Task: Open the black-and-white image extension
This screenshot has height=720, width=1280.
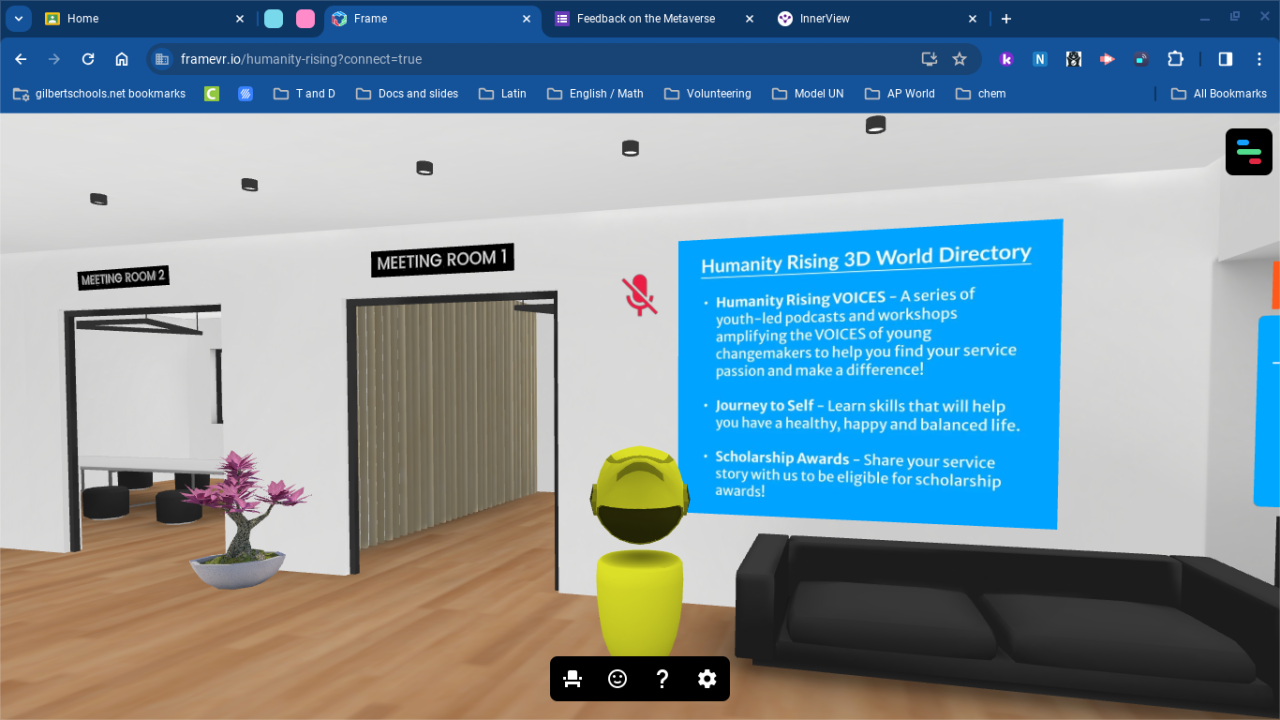Action: (1073, 59)
